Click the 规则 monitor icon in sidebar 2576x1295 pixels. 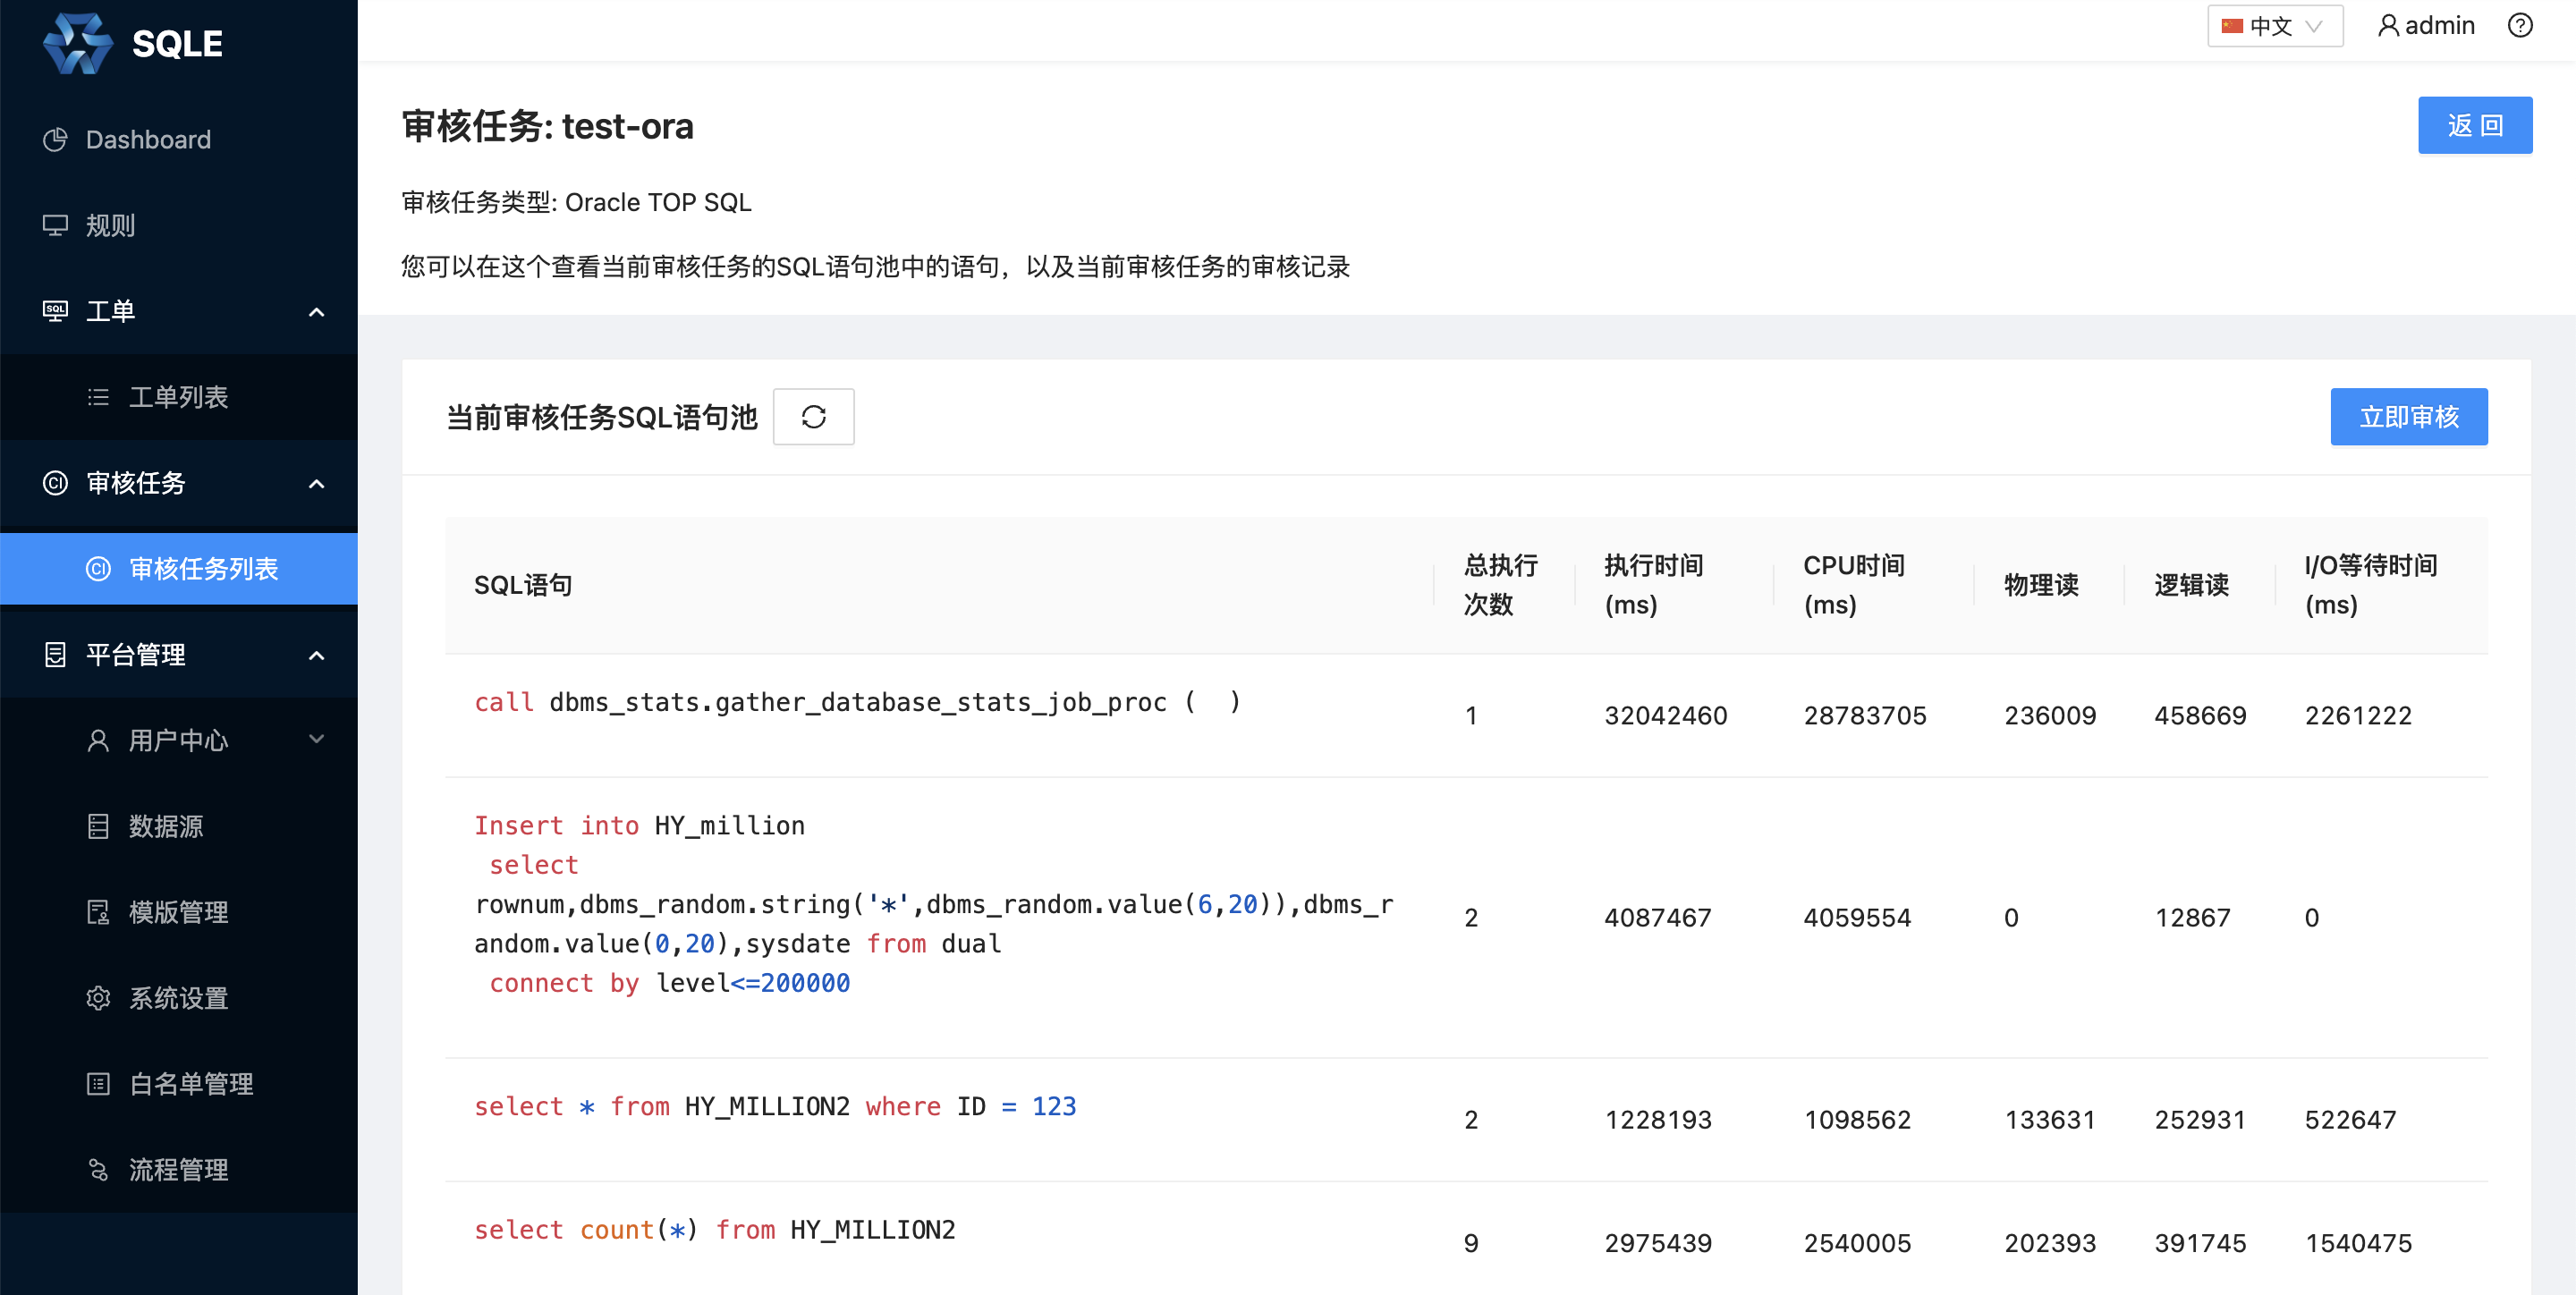55,225
